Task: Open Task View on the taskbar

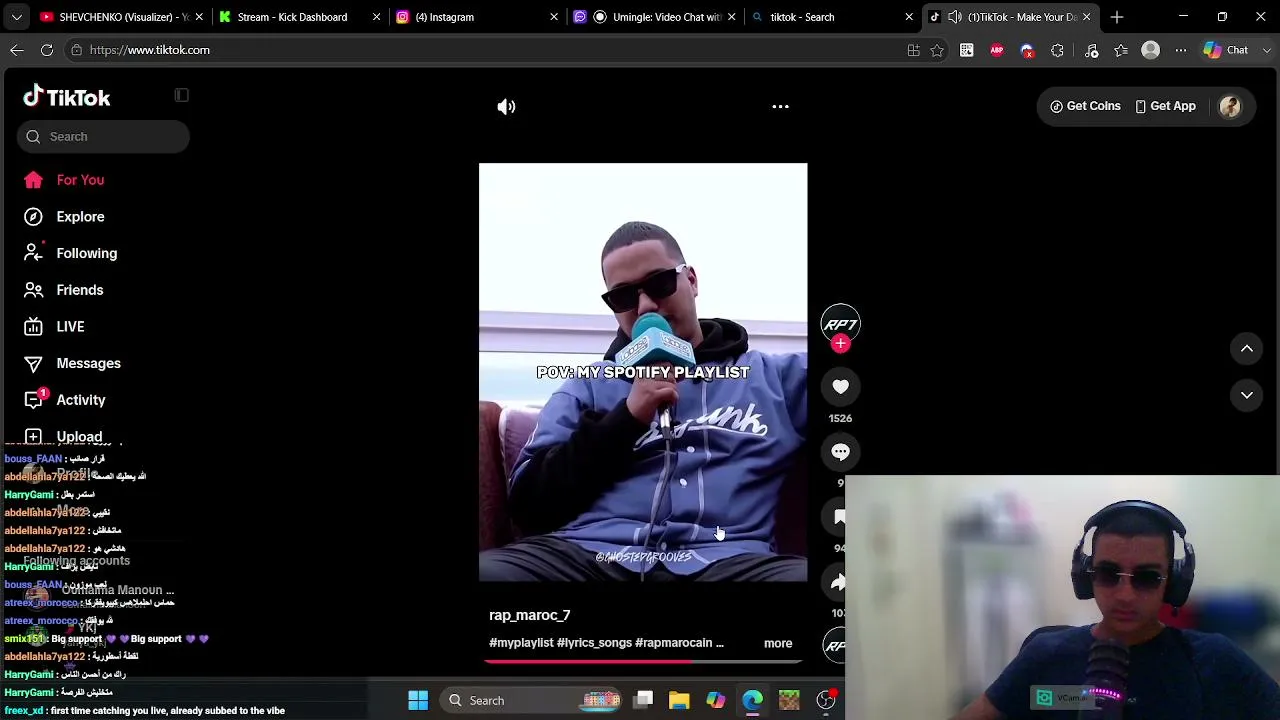Action: coord(643,700)
